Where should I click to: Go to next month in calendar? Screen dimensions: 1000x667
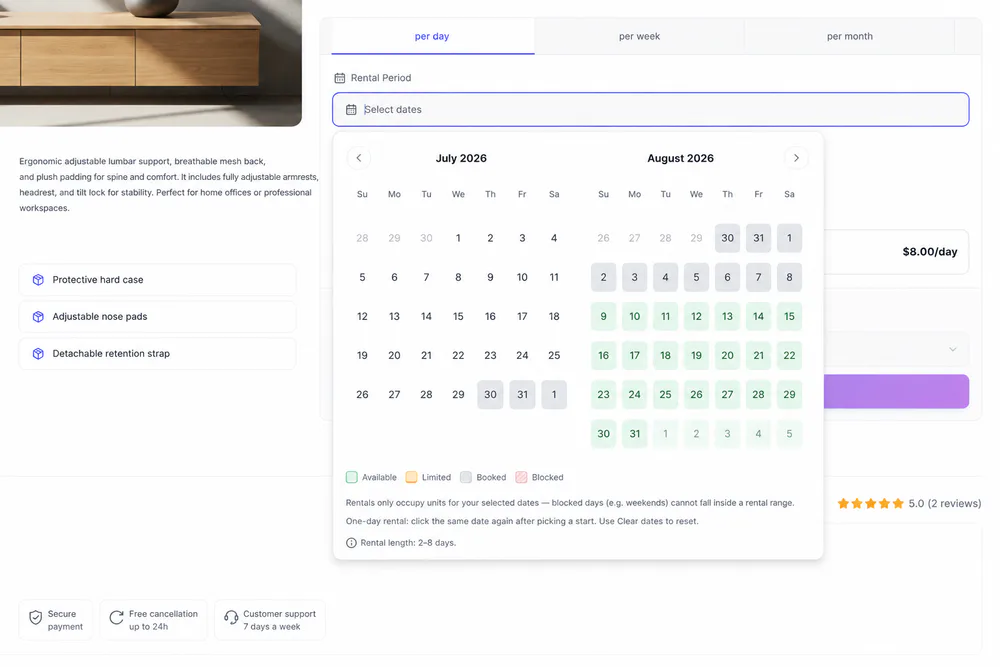click(x=796, y=158)
